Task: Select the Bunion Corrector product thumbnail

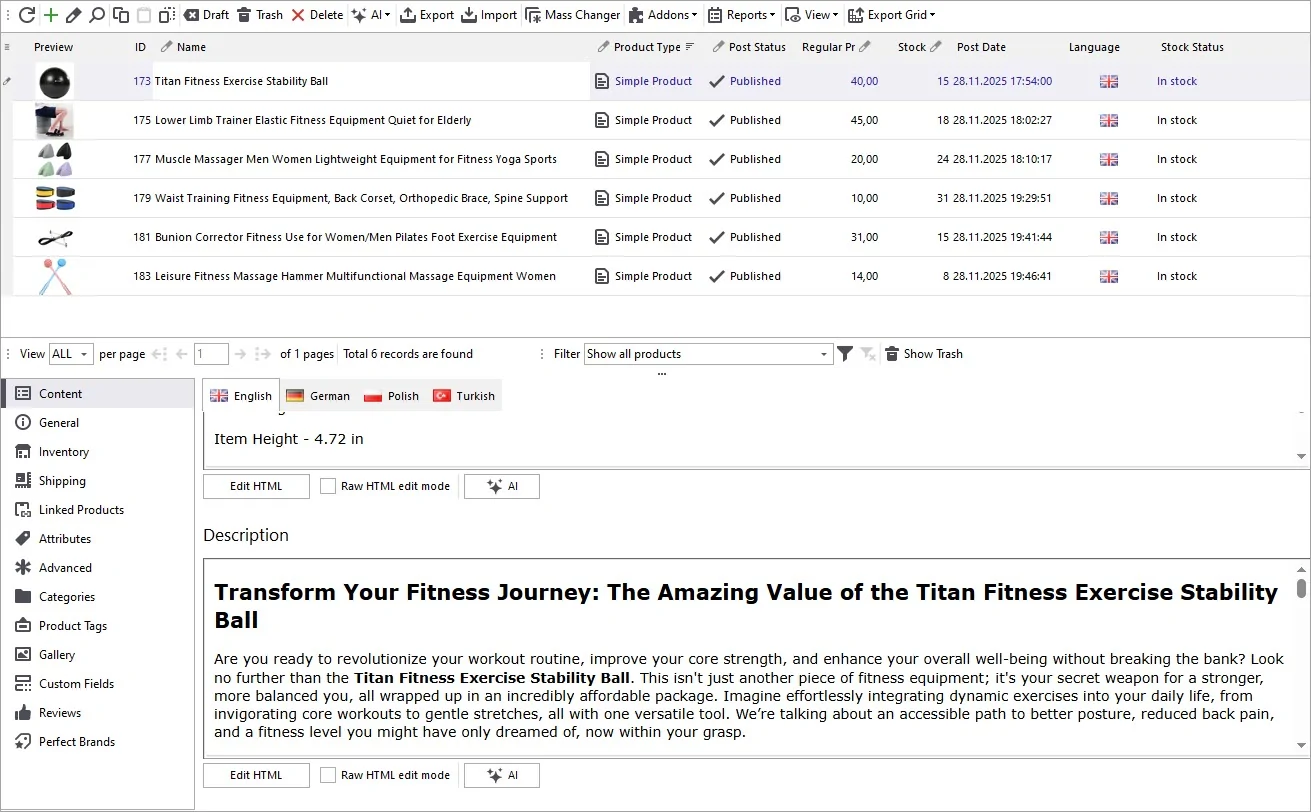Action: pyautogui.click(x=55, y=237)
